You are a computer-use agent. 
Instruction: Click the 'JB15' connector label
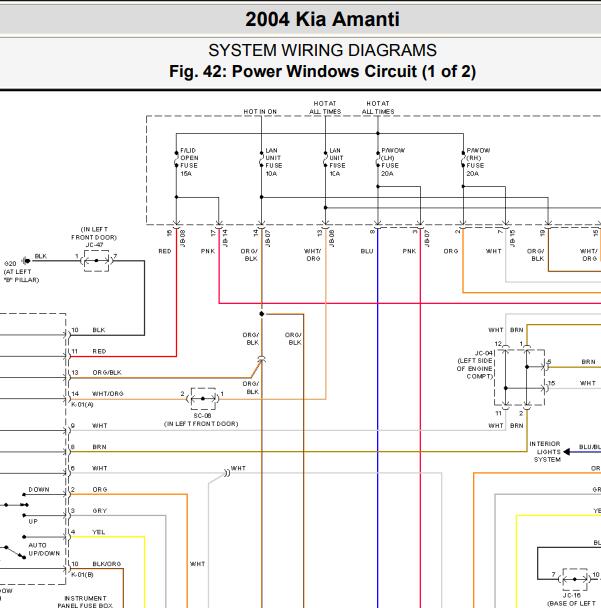512,238
